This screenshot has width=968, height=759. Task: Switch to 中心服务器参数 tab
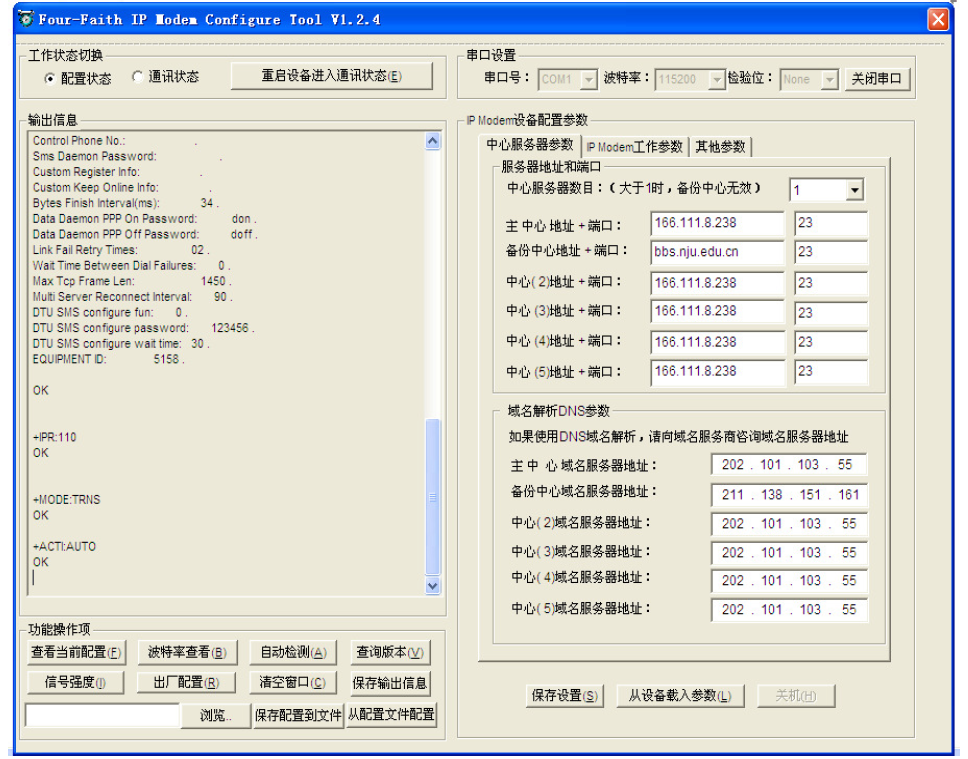530,145
